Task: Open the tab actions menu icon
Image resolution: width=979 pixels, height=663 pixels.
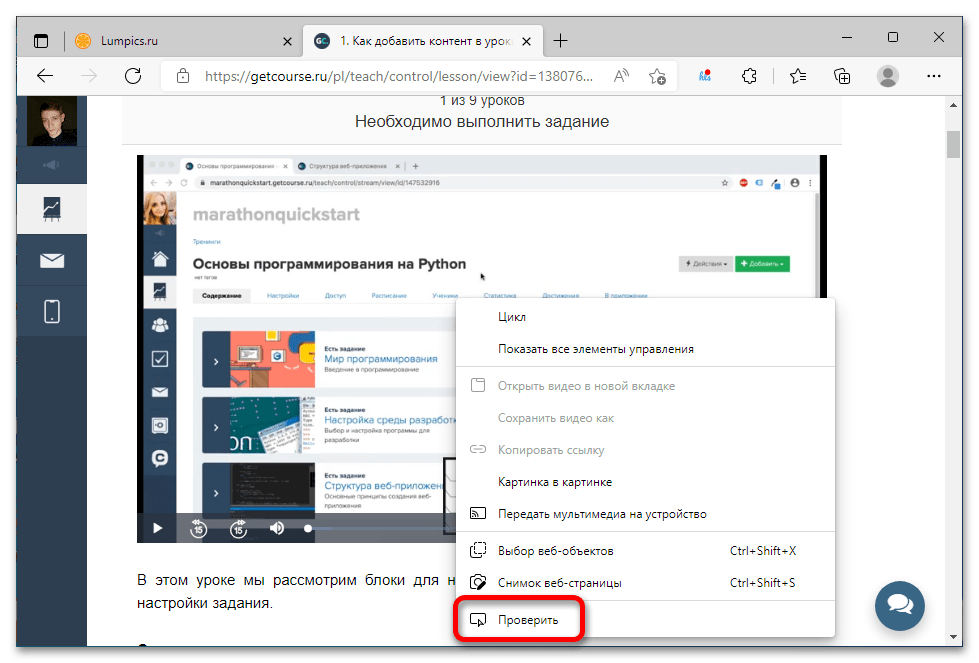Action: tap(41, 41)
